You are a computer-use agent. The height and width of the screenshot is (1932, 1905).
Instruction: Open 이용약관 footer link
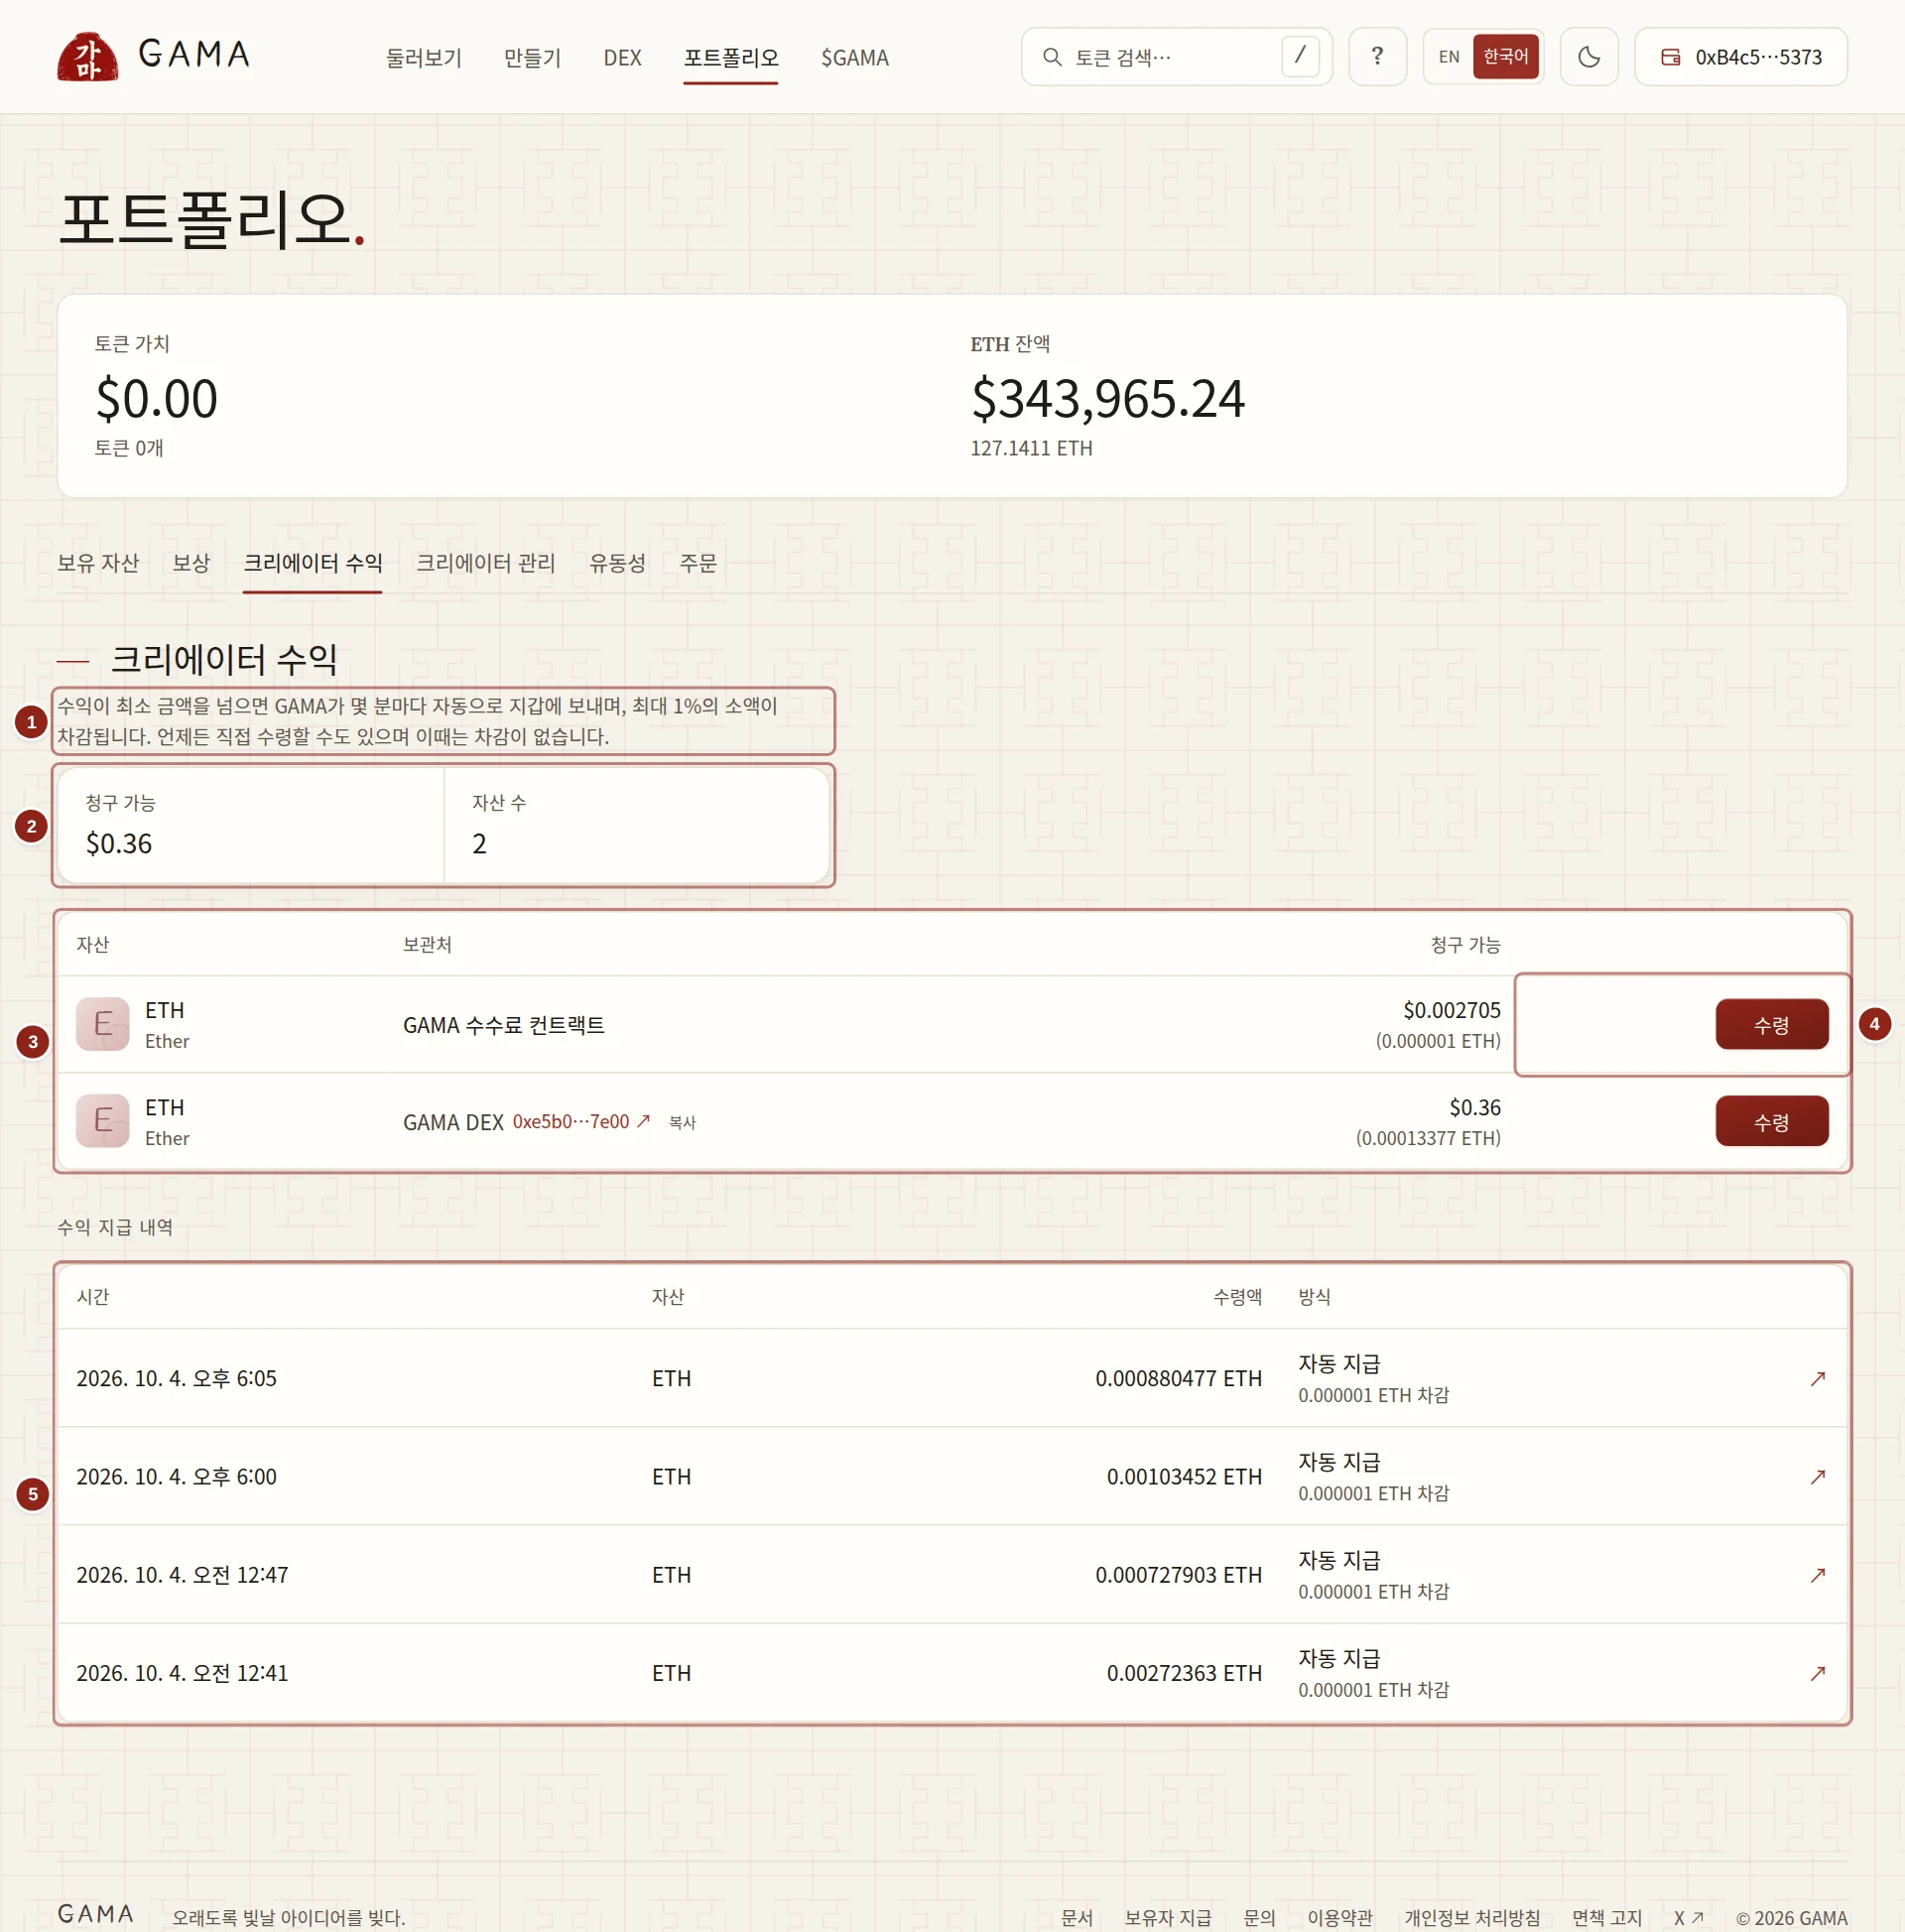(1340, 1917)
